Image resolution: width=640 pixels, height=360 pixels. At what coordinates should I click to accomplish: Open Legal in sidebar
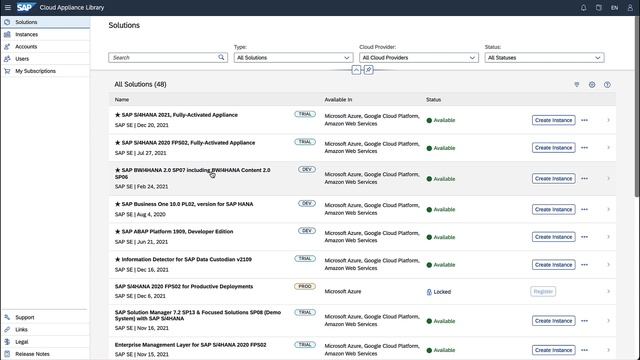(x=45, y=342)
